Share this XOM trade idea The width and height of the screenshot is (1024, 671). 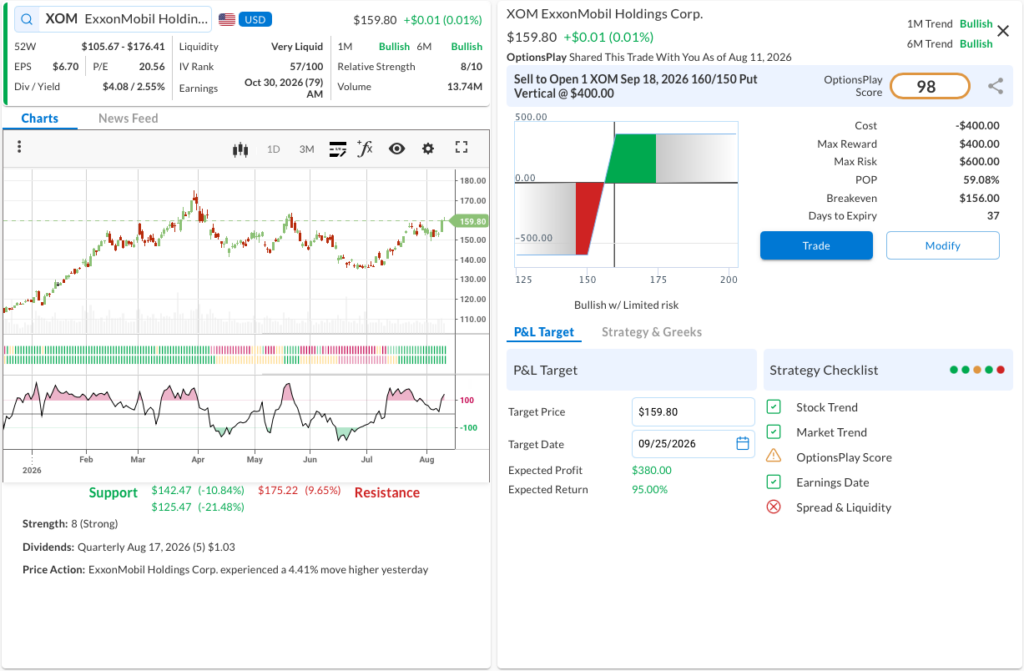(x=995, y=86)
